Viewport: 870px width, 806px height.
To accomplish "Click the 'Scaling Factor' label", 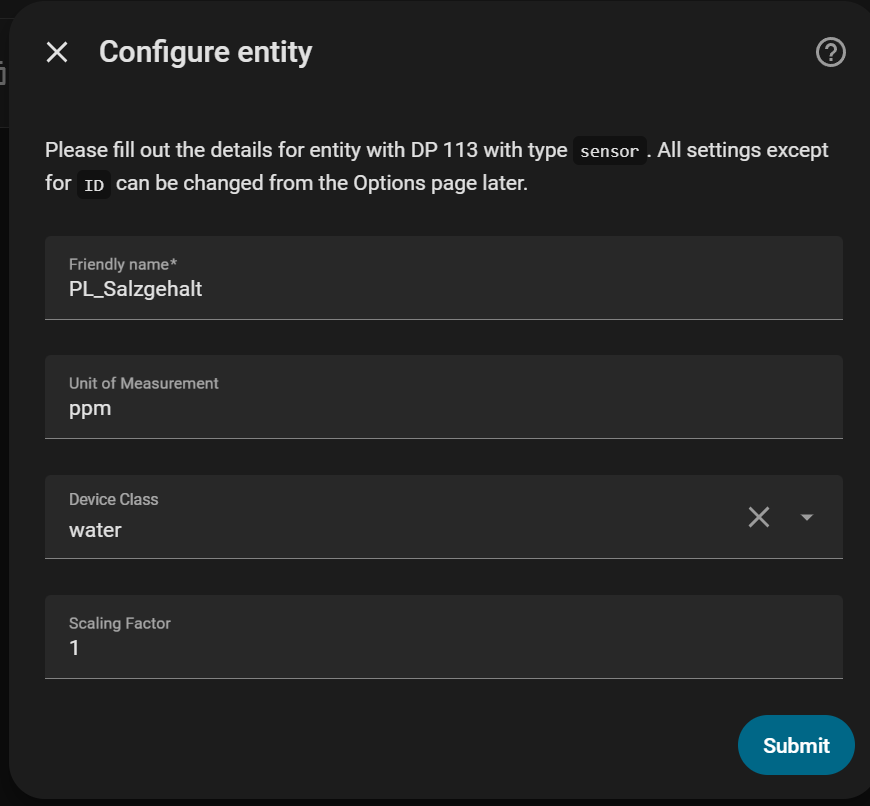I will pyautogui.click(x=119, y=623).
